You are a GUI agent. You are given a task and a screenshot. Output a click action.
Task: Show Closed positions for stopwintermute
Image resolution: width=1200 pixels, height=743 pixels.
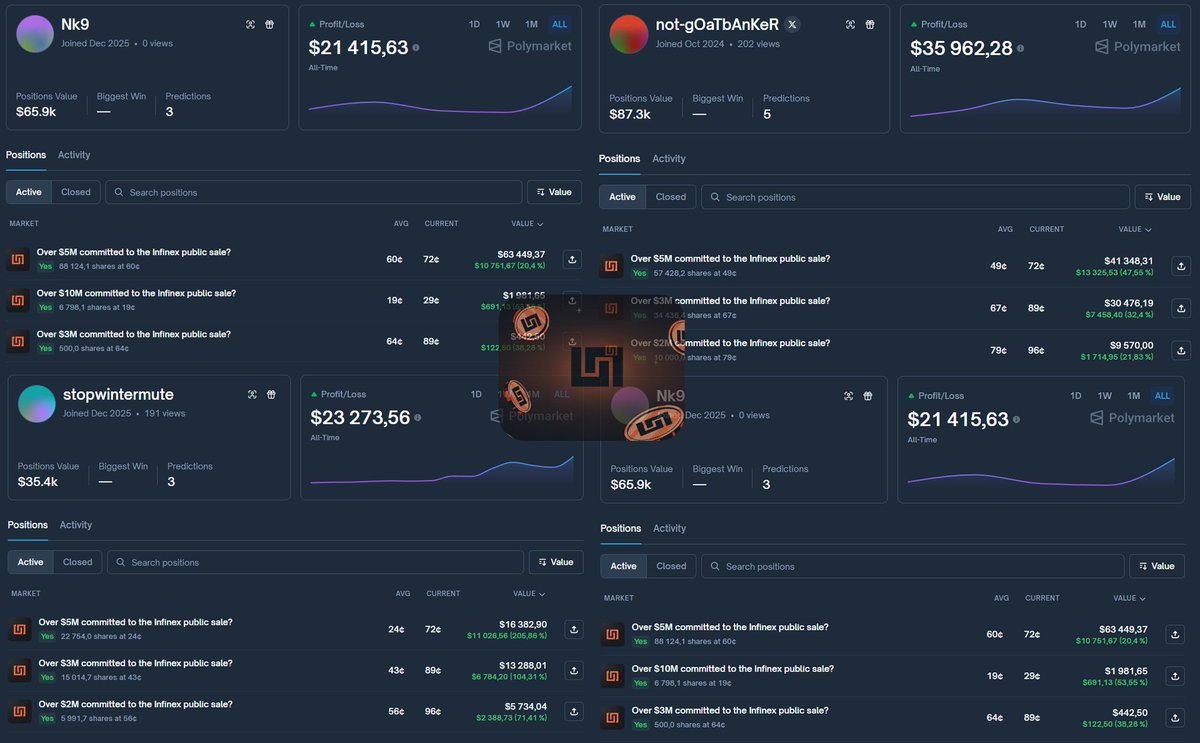coord(78,562)
